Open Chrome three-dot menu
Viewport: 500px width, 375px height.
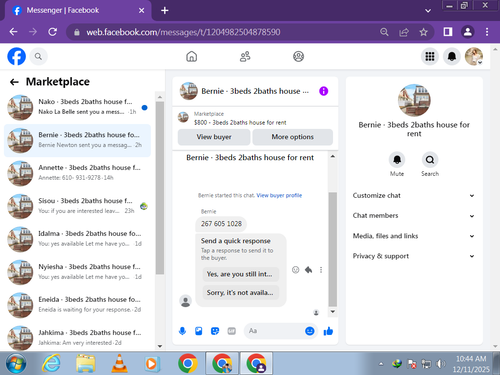(x=487, y=32)
